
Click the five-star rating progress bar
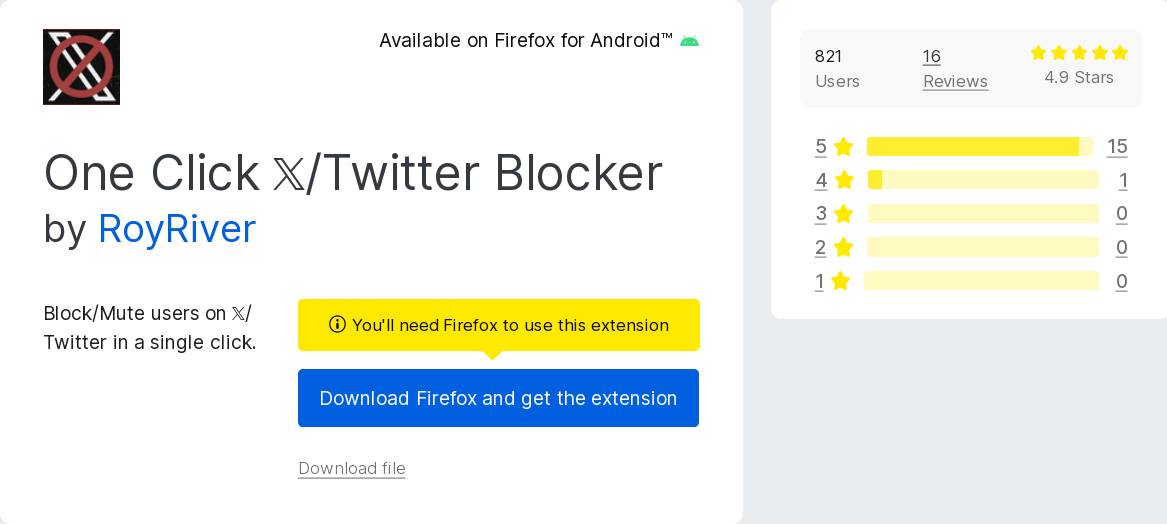click(980, 147)
